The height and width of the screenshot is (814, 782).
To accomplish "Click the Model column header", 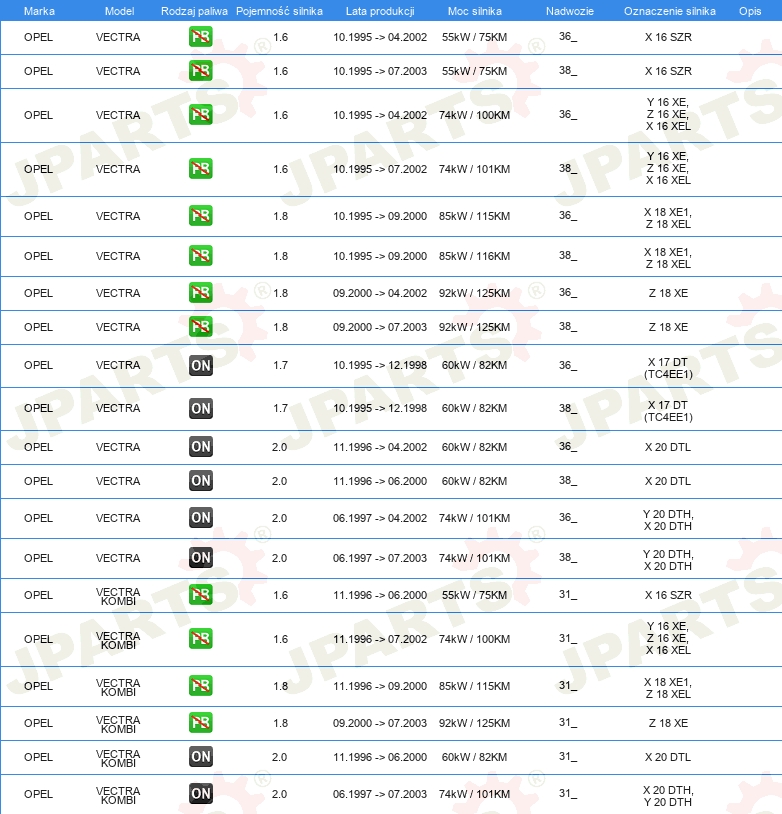I will [x=119, y=11].
